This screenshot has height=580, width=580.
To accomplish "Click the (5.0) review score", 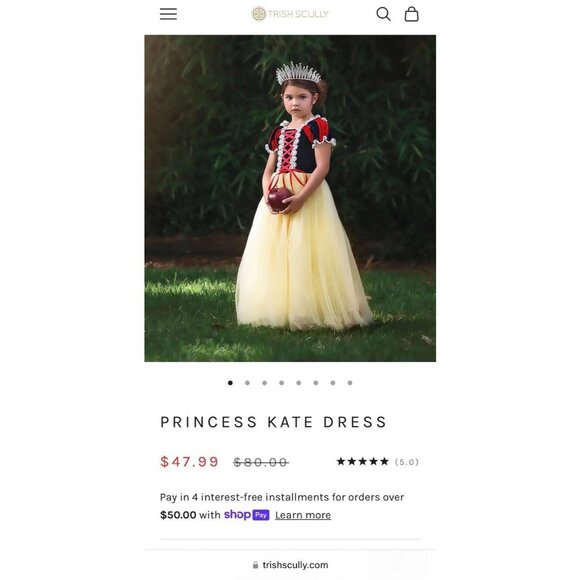I will pos(407,462).
